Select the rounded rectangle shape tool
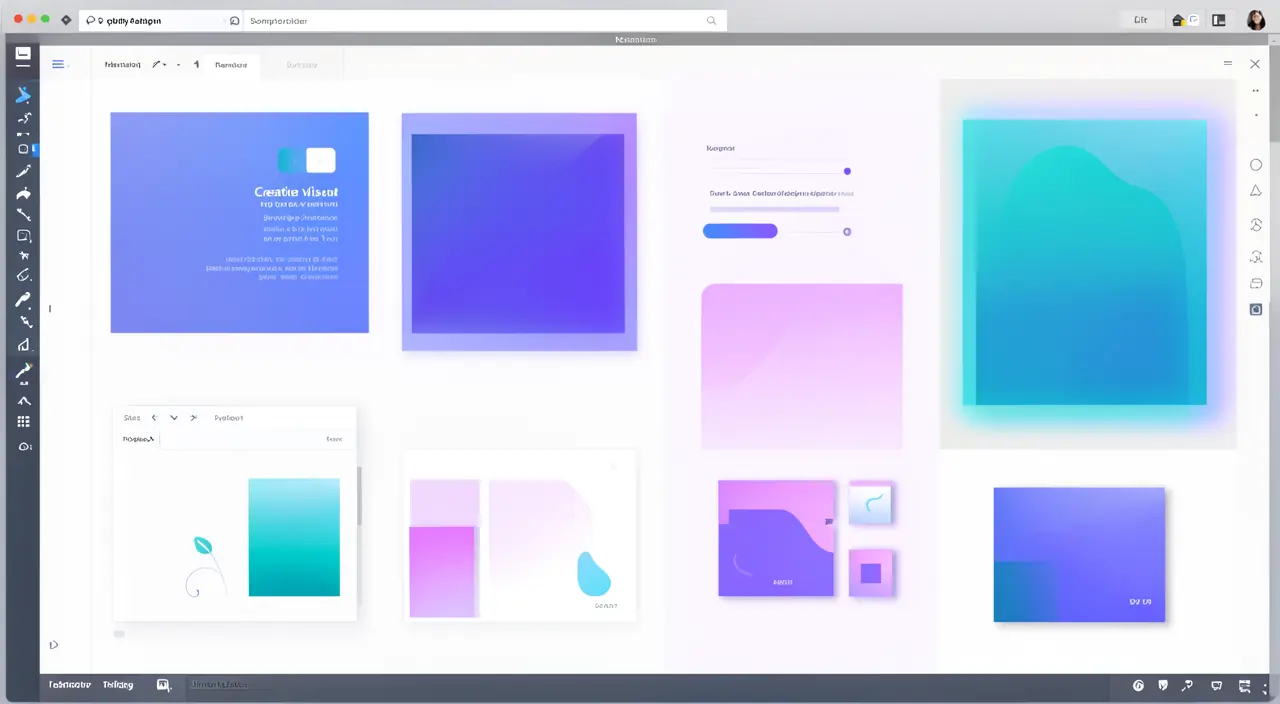This screenshot has height=704, width=1280. click(23, 149)
